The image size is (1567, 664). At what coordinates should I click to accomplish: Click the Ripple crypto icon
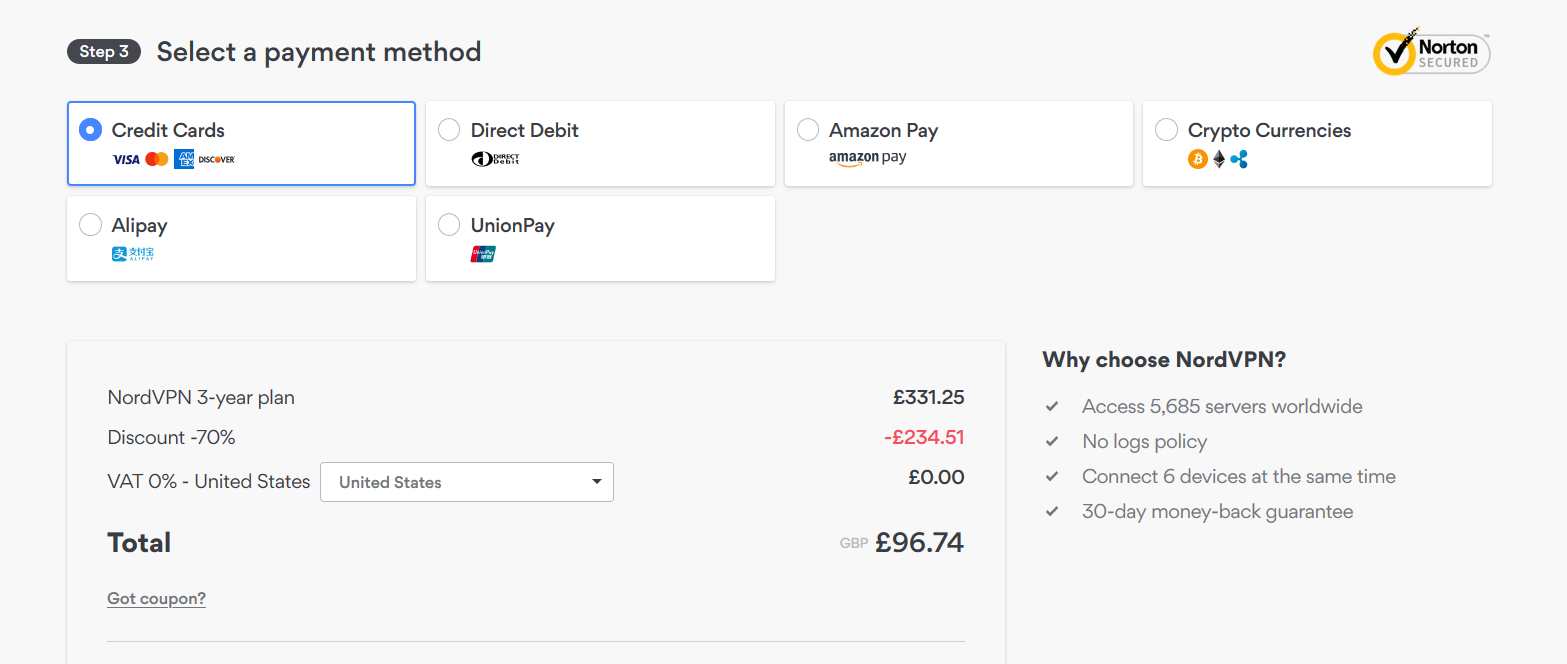click(x=1240, y=159)
